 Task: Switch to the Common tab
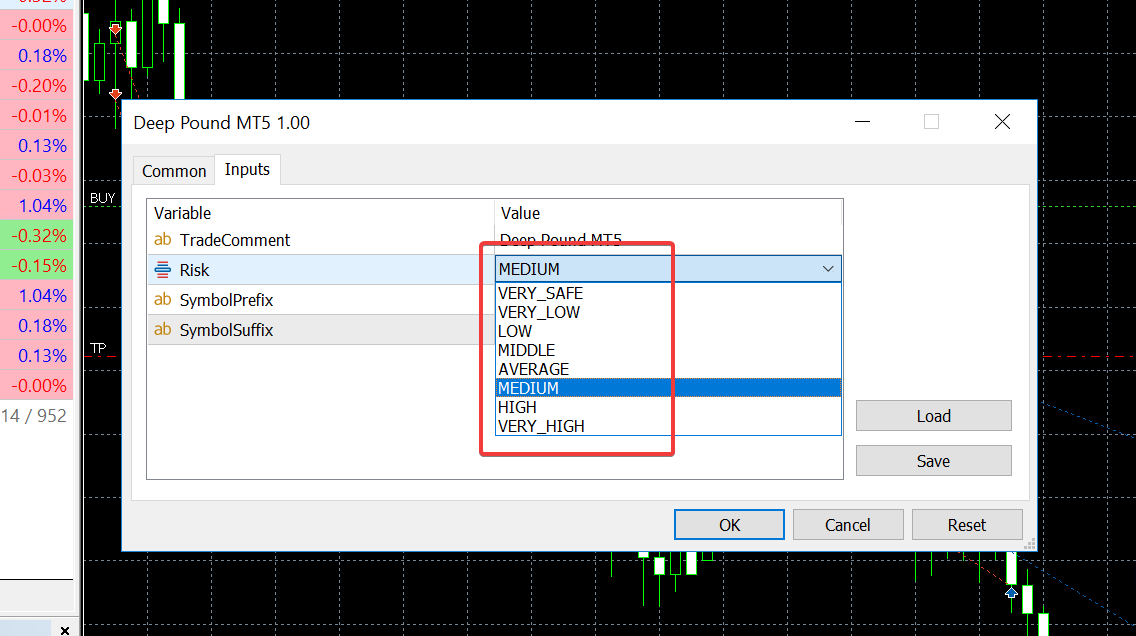(174, 171)
